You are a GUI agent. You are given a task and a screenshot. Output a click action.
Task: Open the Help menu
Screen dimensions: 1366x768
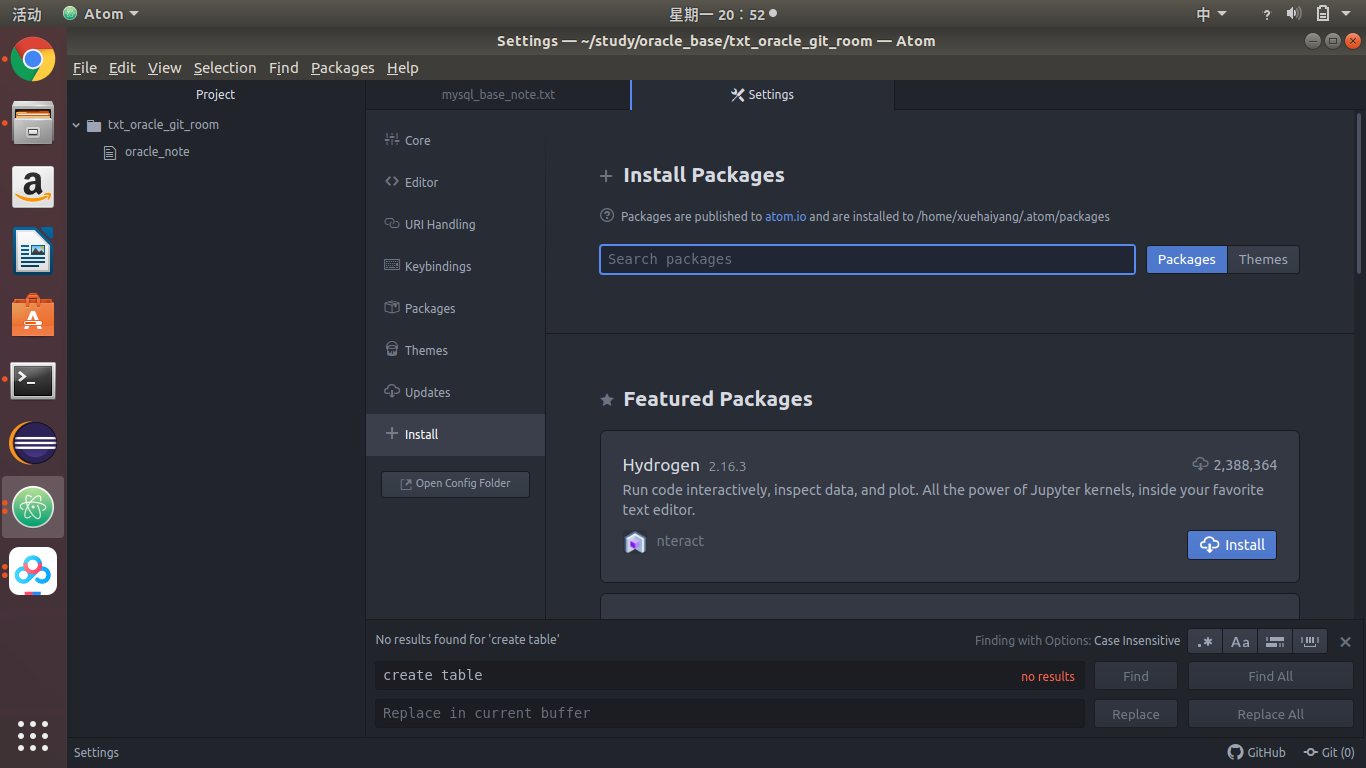click(402, 68)
